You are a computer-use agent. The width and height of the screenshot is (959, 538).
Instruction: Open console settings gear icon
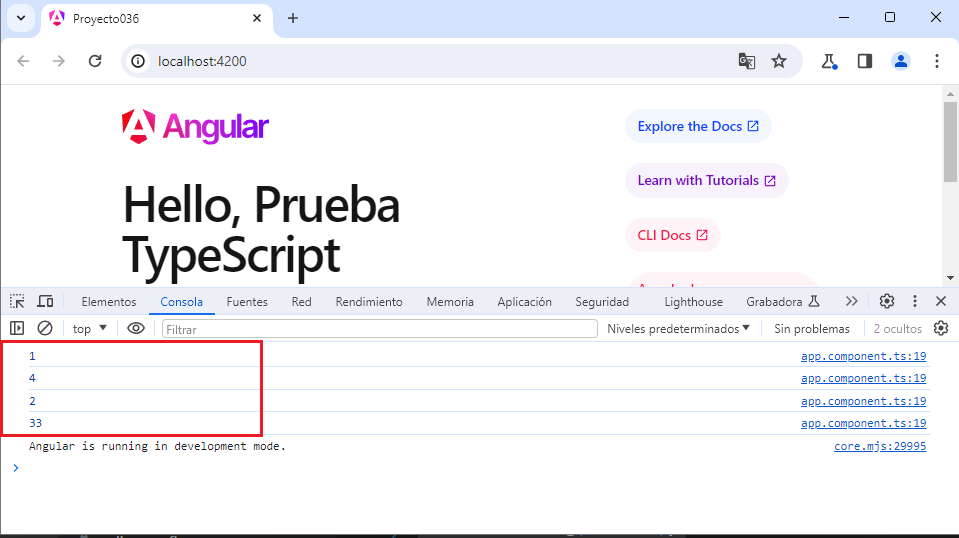pos(941,328)
